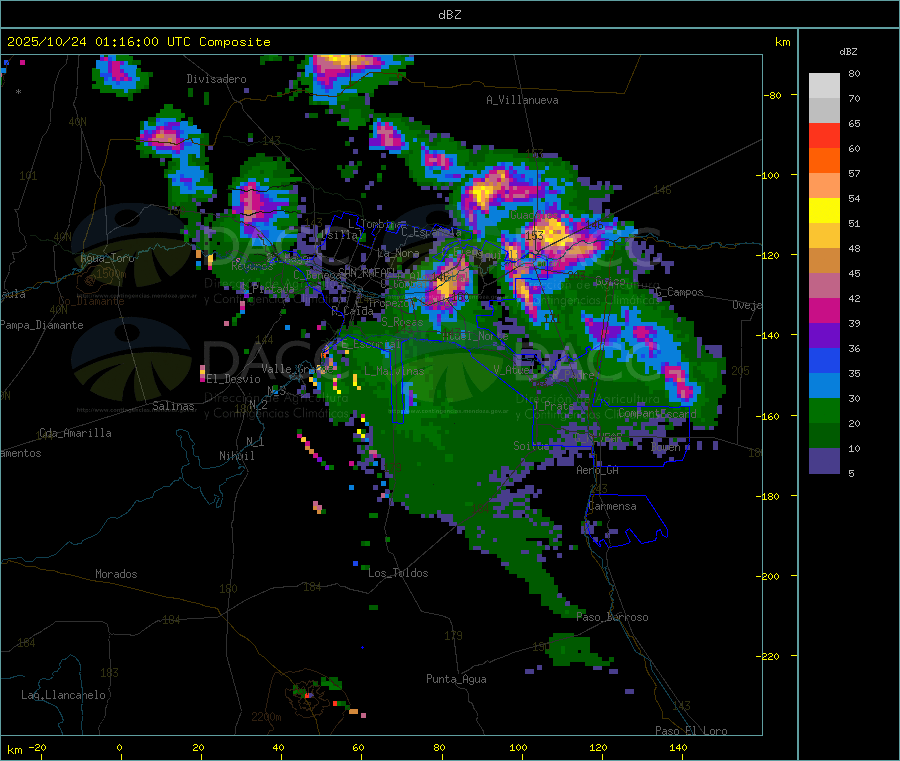Click the '-140' tick on the vertical km axis
The height and width of the screenshot is (761, 900).
767,335
